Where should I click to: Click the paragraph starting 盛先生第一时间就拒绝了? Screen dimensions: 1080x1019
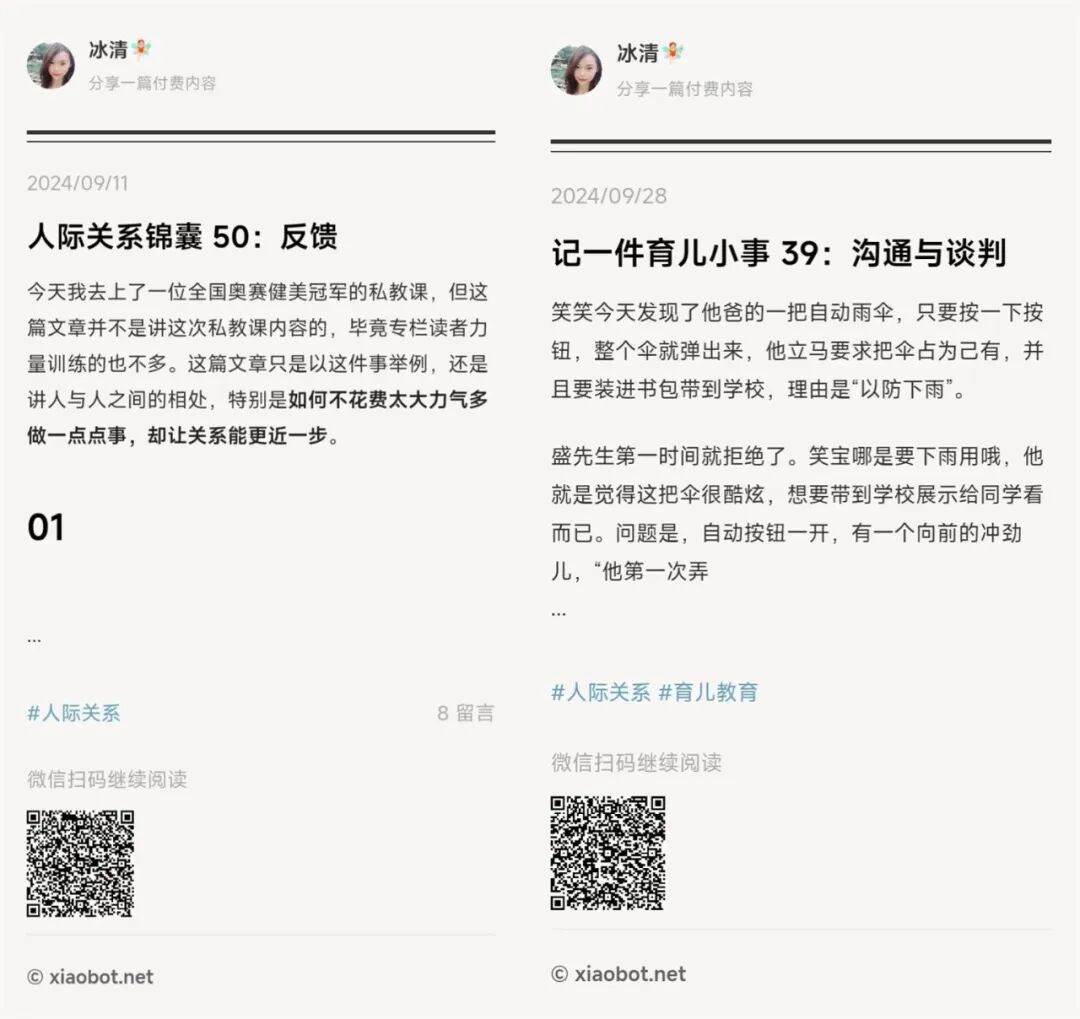click(798, 513)
